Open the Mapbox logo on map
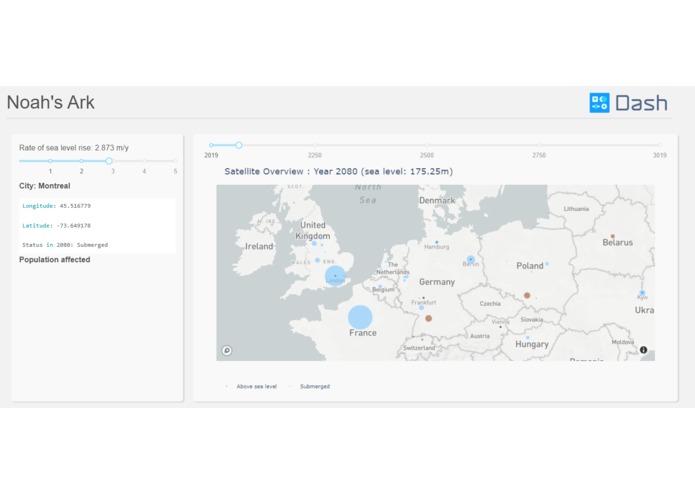This screenshot has width=695, height=494. (227, 350)
